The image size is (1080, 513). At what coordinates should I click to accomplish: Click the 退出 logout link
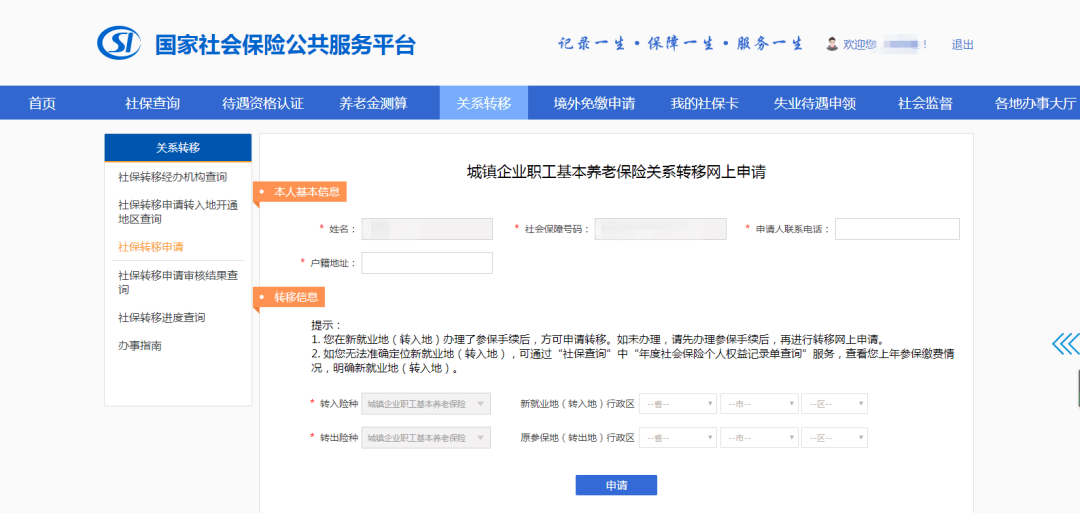962,45
